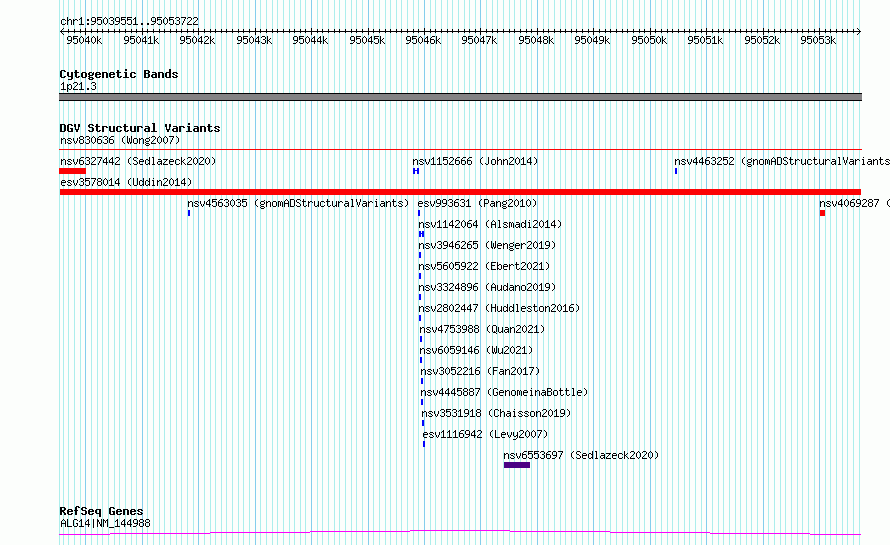Open nsv1152666 (John2014) variant label

[475, 161]
